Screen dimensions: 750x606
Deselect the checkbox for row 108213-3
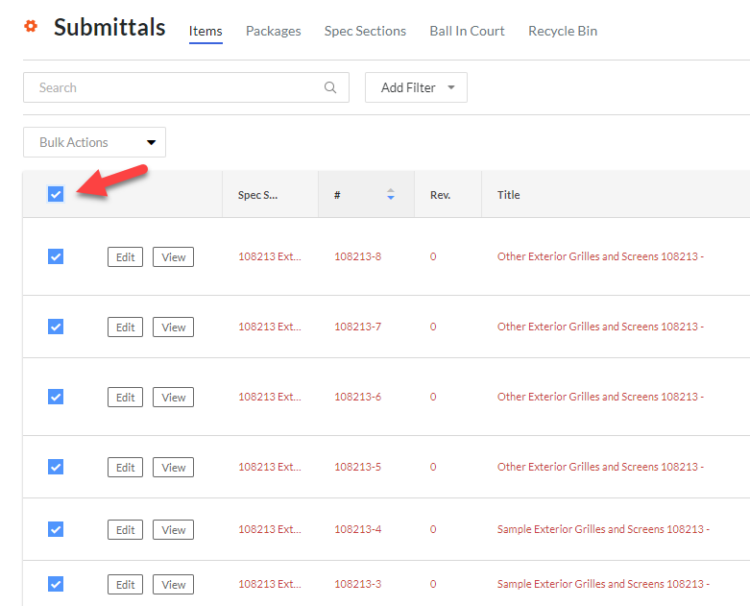coord(56,584)
